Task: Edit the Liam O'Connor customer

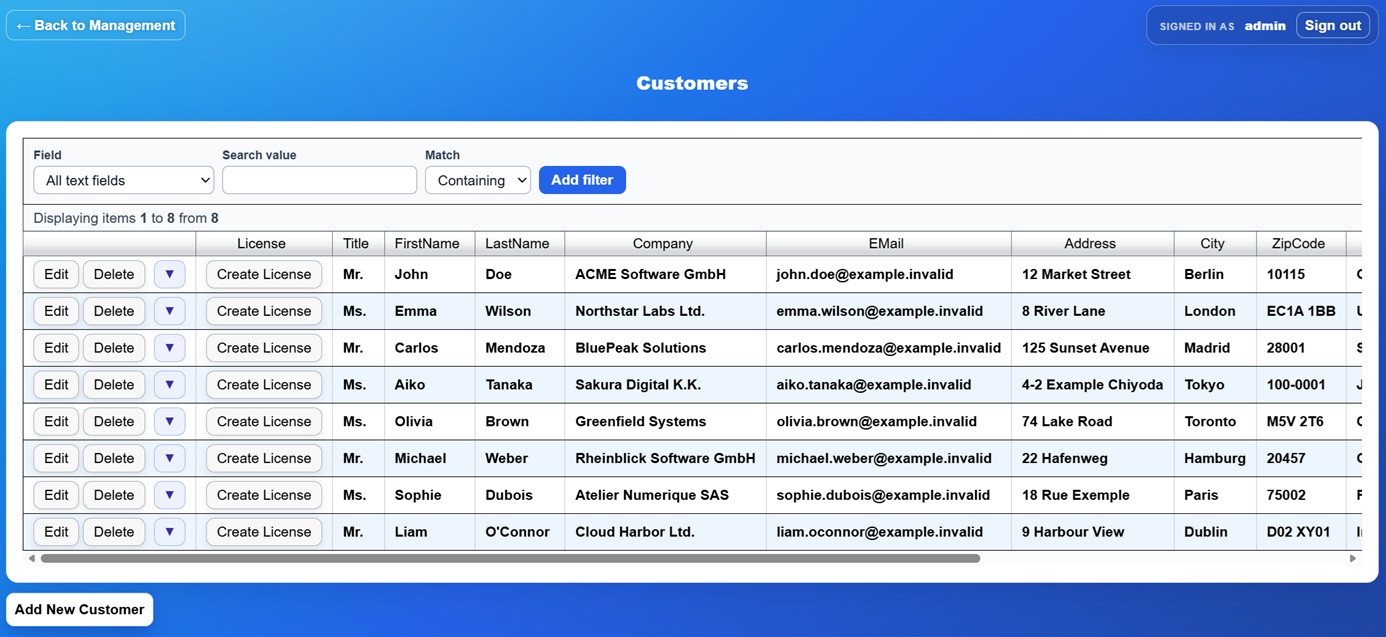Action: pos(56,532)
